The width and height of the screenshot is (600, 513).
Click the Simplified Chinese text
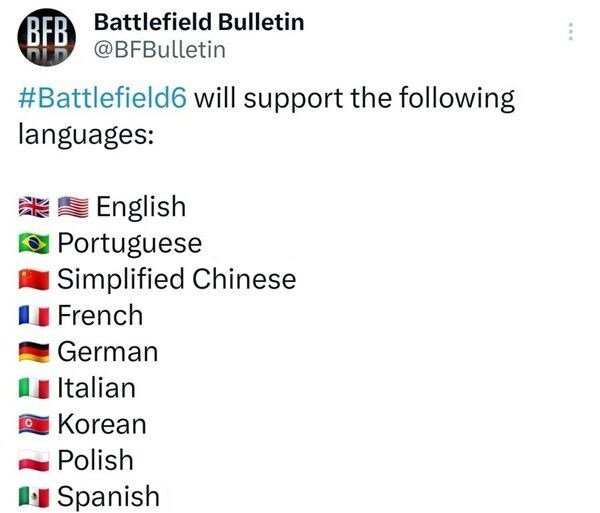coord(176,279)
